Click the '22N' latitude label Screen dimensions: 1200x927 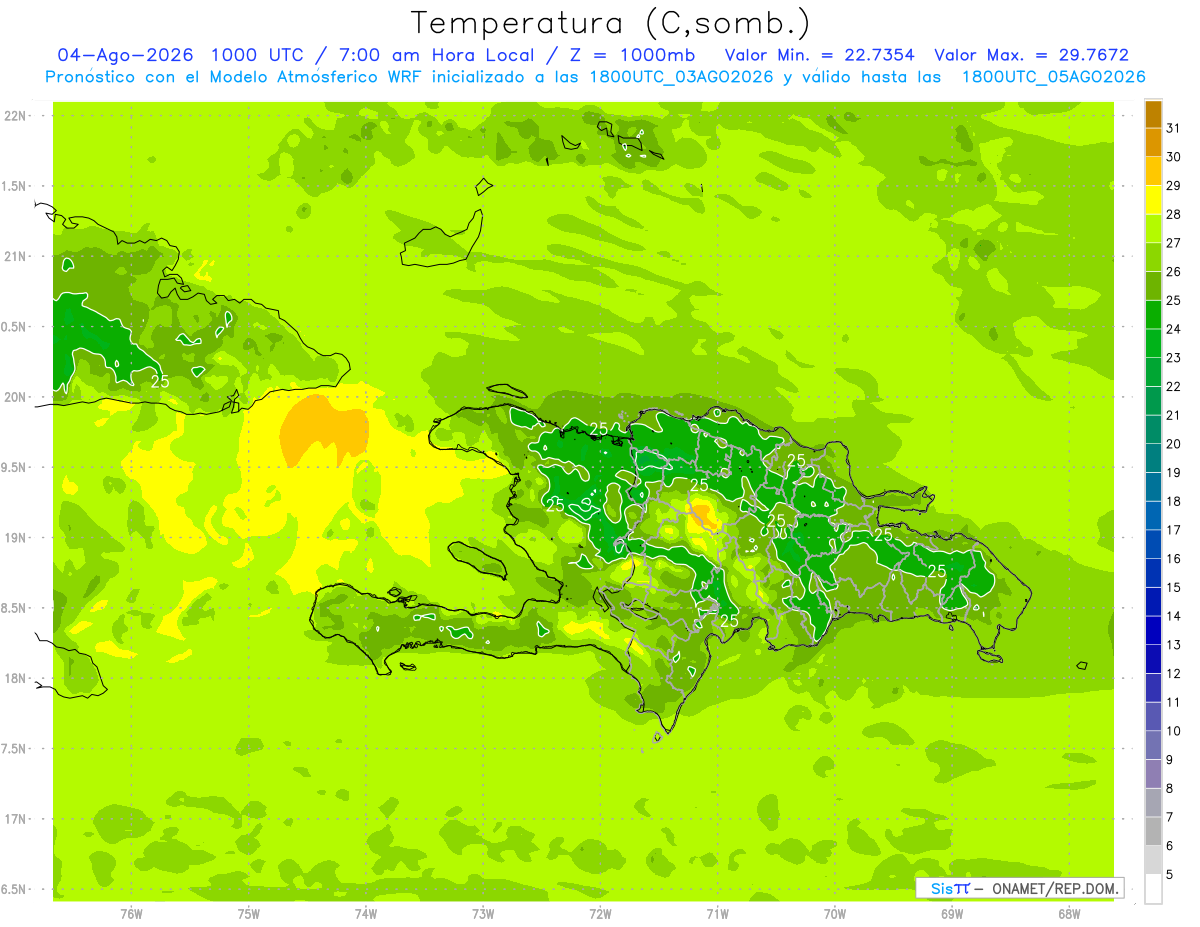tap(15, 116)
